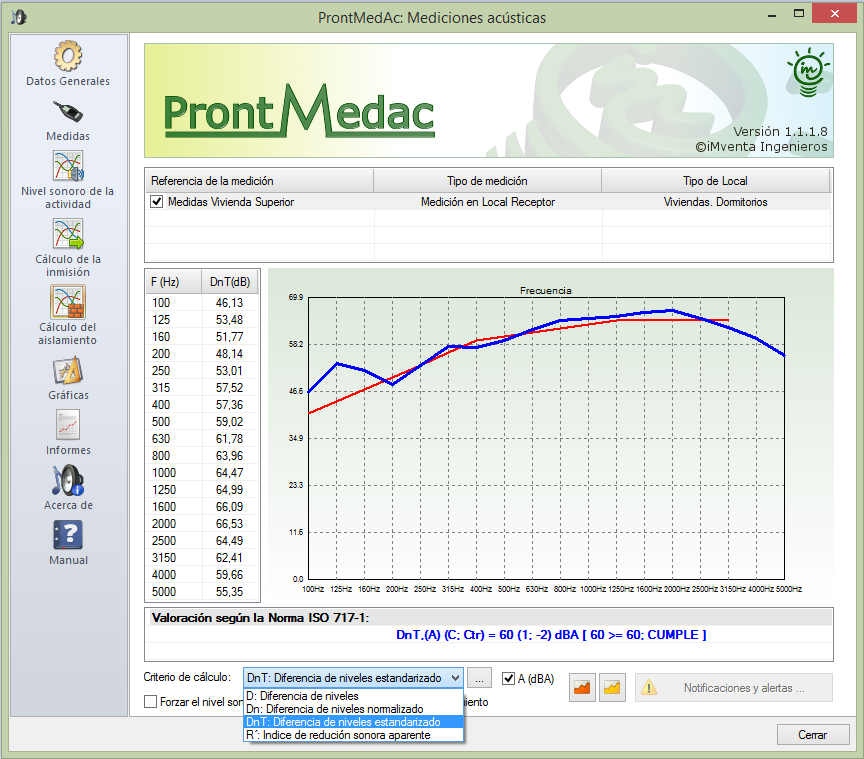This screenshot has width=864, height=759.
Task: Enable the Forzar el nivel checkbox
Action: coord(150,702)
